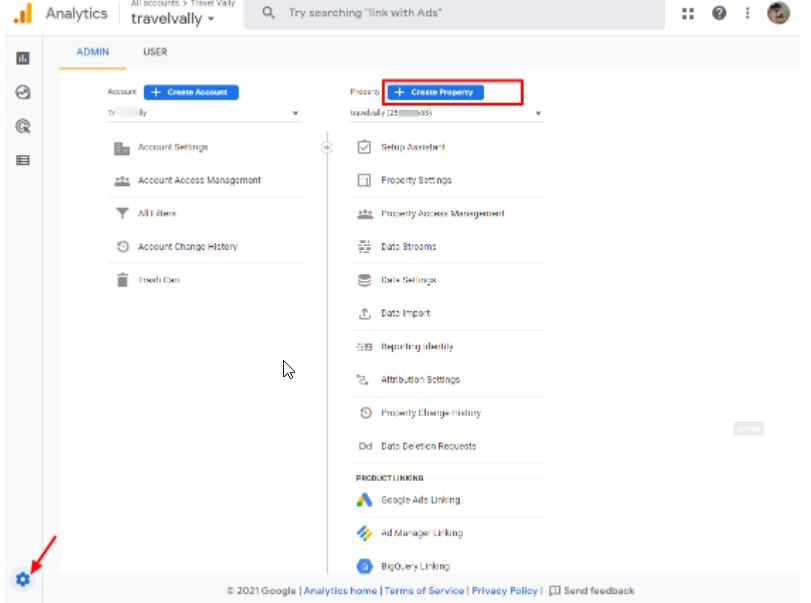This screenshot has height=603, width=811.
Task: Open the Configure table icon in the sidebar
Action: point(22,160)
